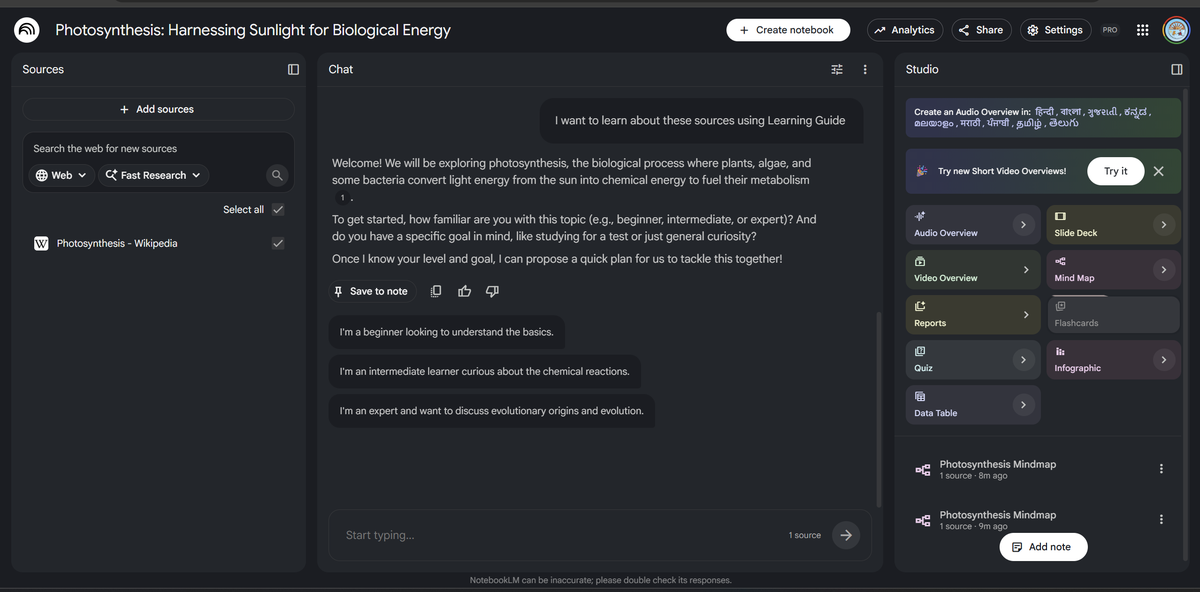Viewport: 1200px width, 592px height.
Task: Open chat configuration sliders icon
Action: pyautogui.click(x=837, y=69)
